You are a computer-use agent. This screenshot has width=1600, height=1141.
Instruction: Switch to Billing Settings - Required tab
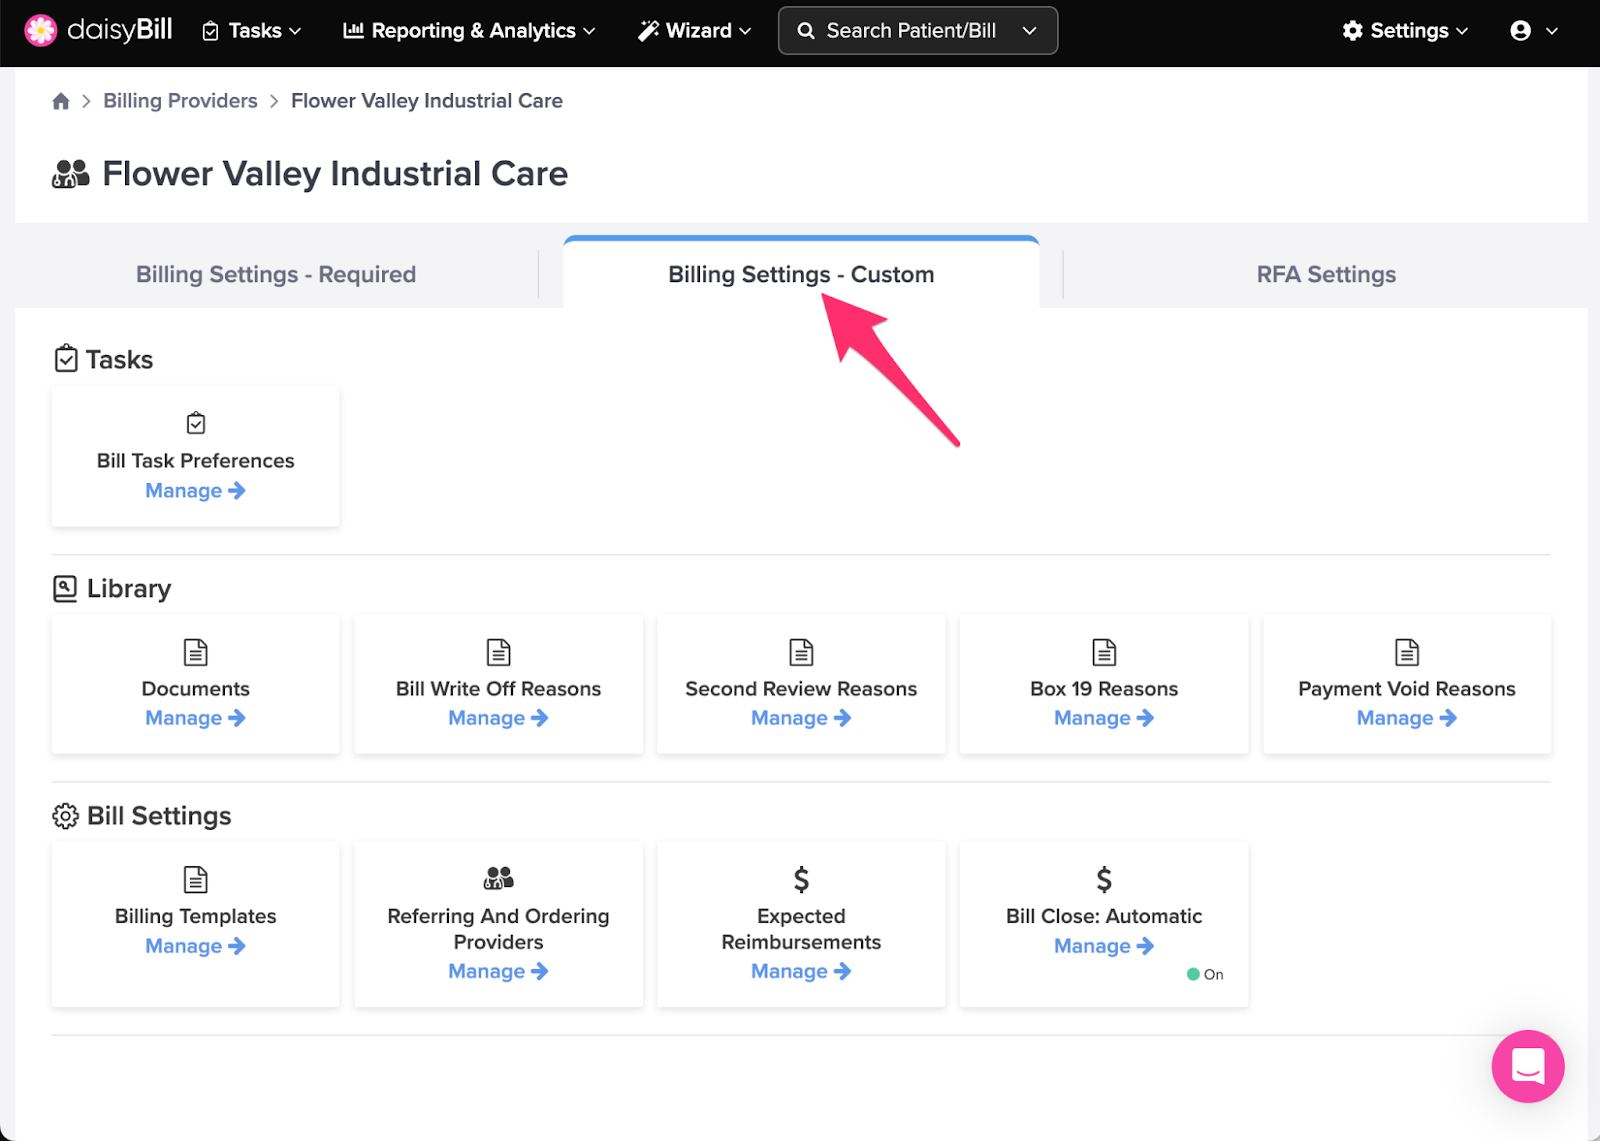click(x=276, y=274)
